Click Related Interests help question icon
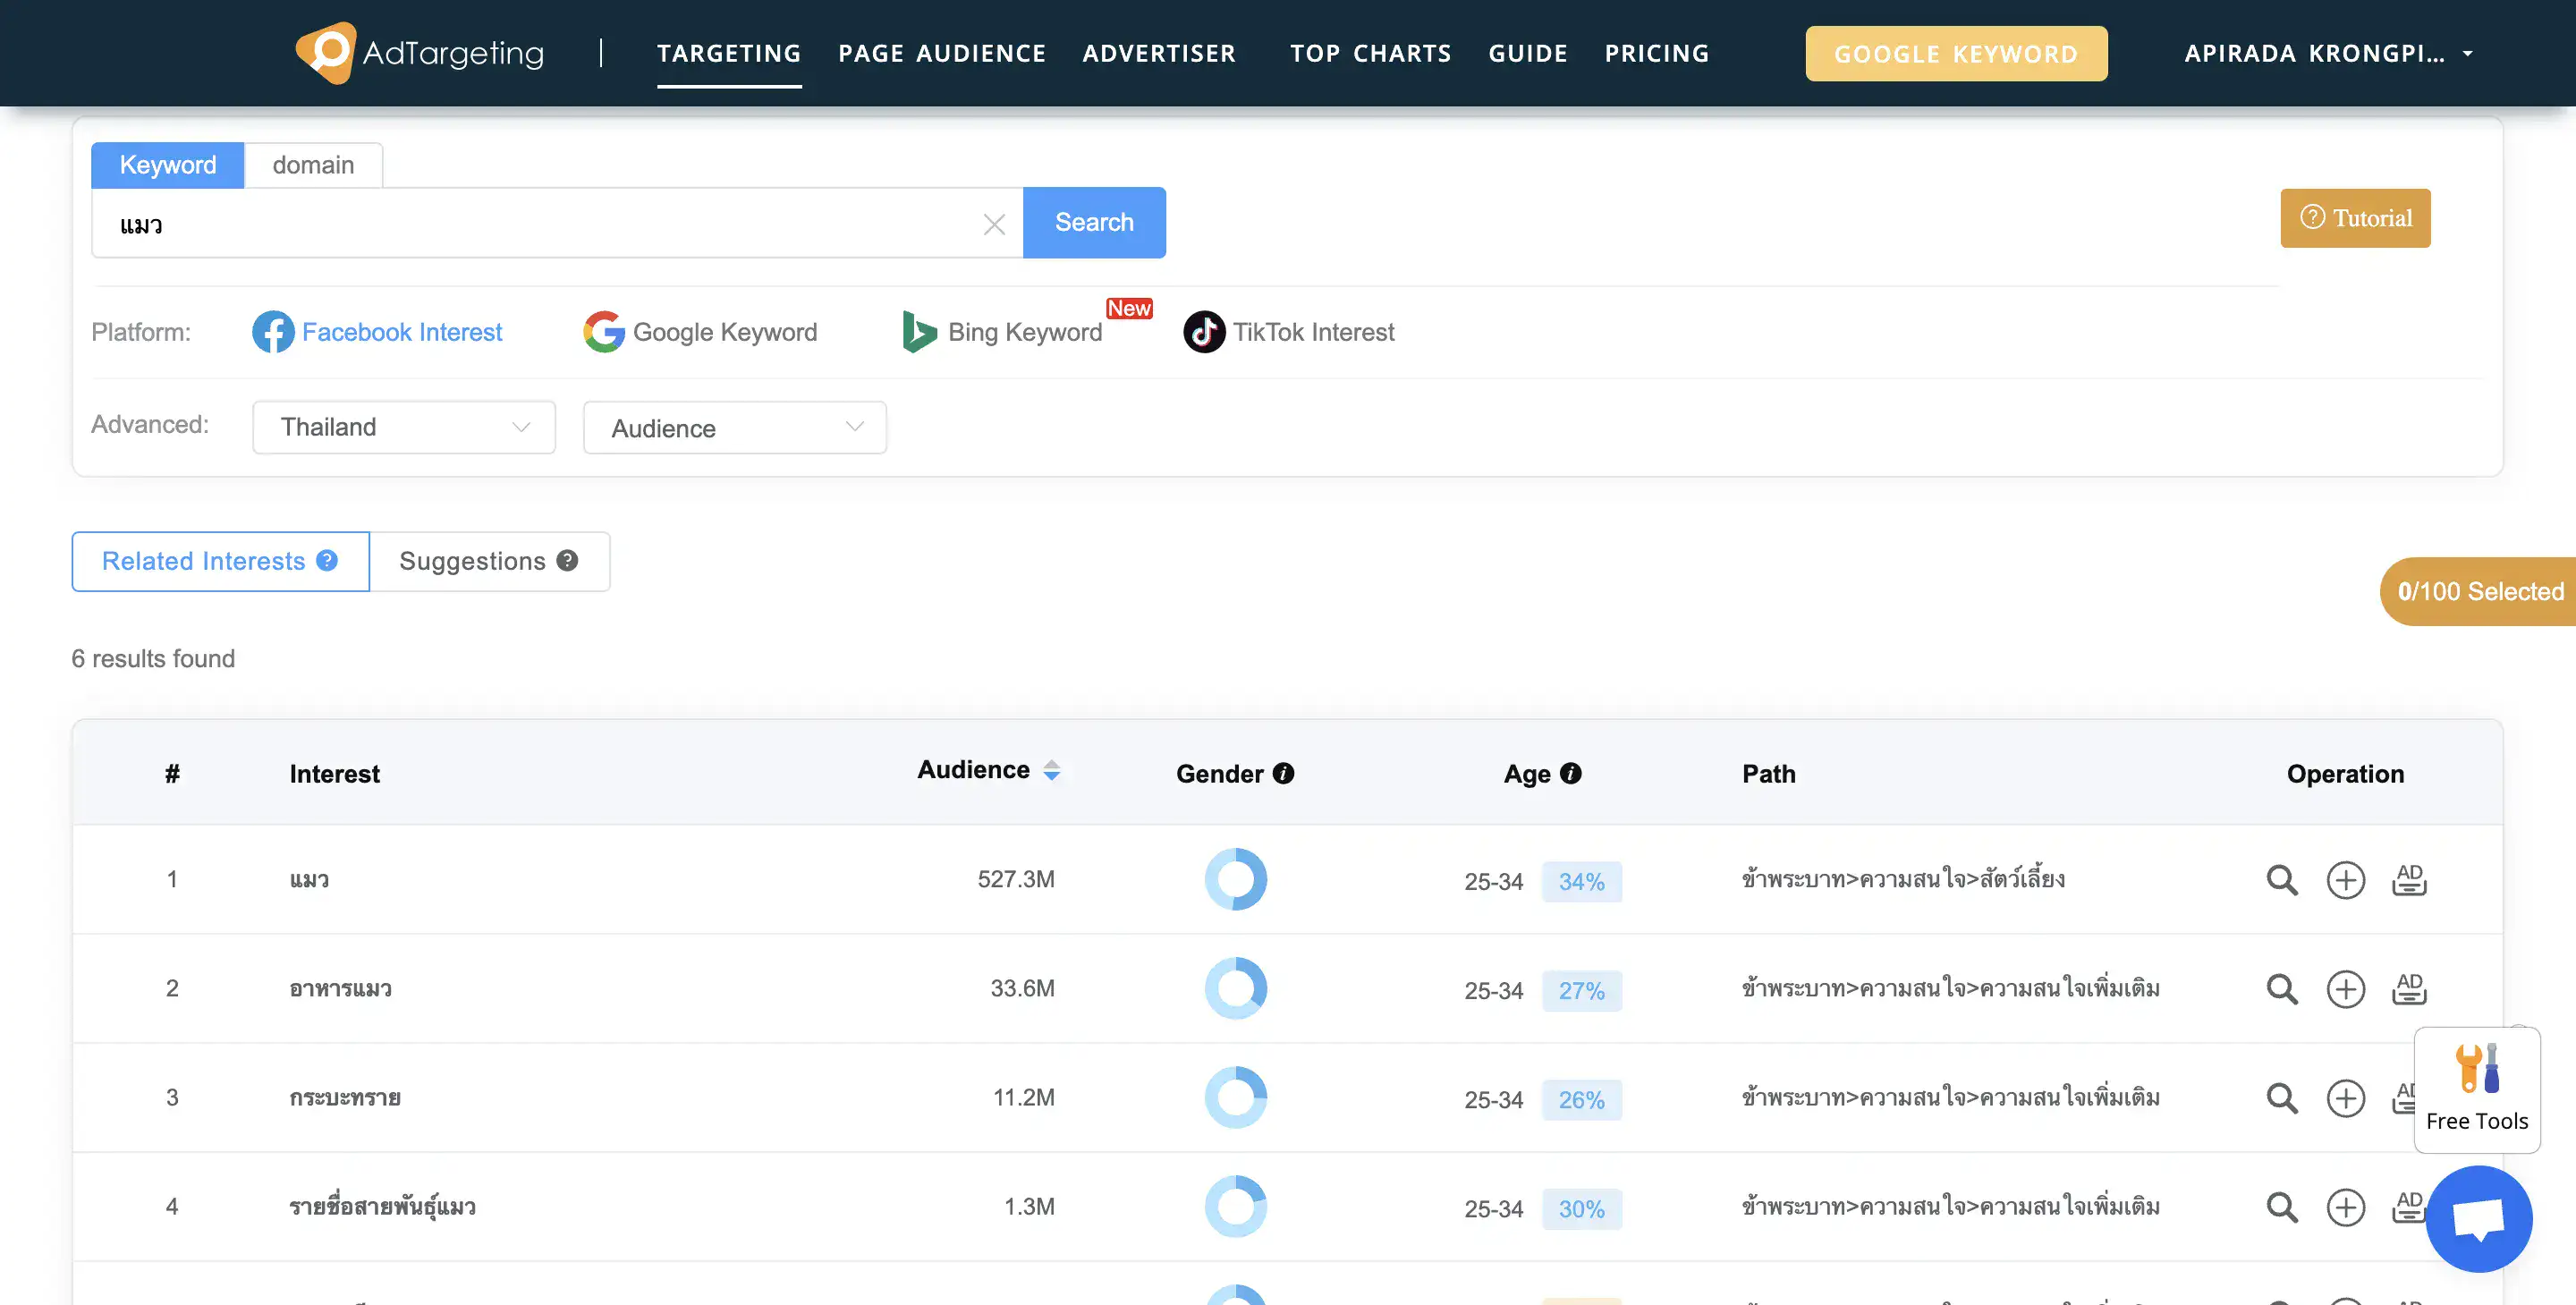The width and height of the screenshot is (2576, 1305). point(327,561)
